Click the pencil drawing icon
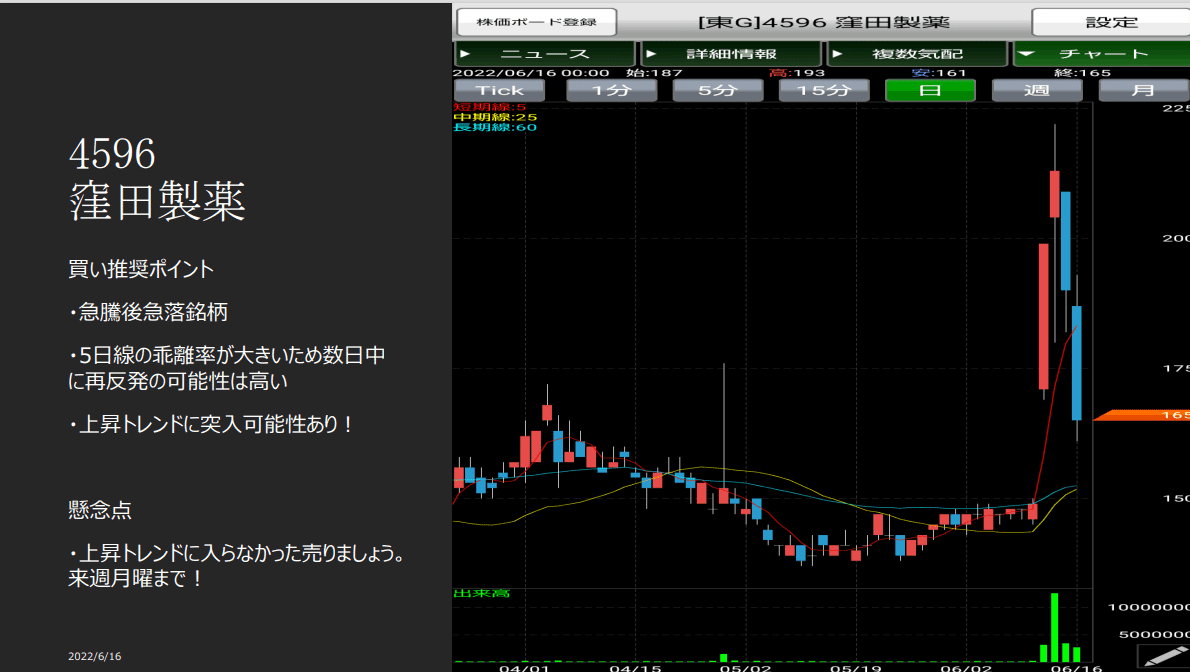The width and height of the screenshot is (1190, 672). [1165, 657]
